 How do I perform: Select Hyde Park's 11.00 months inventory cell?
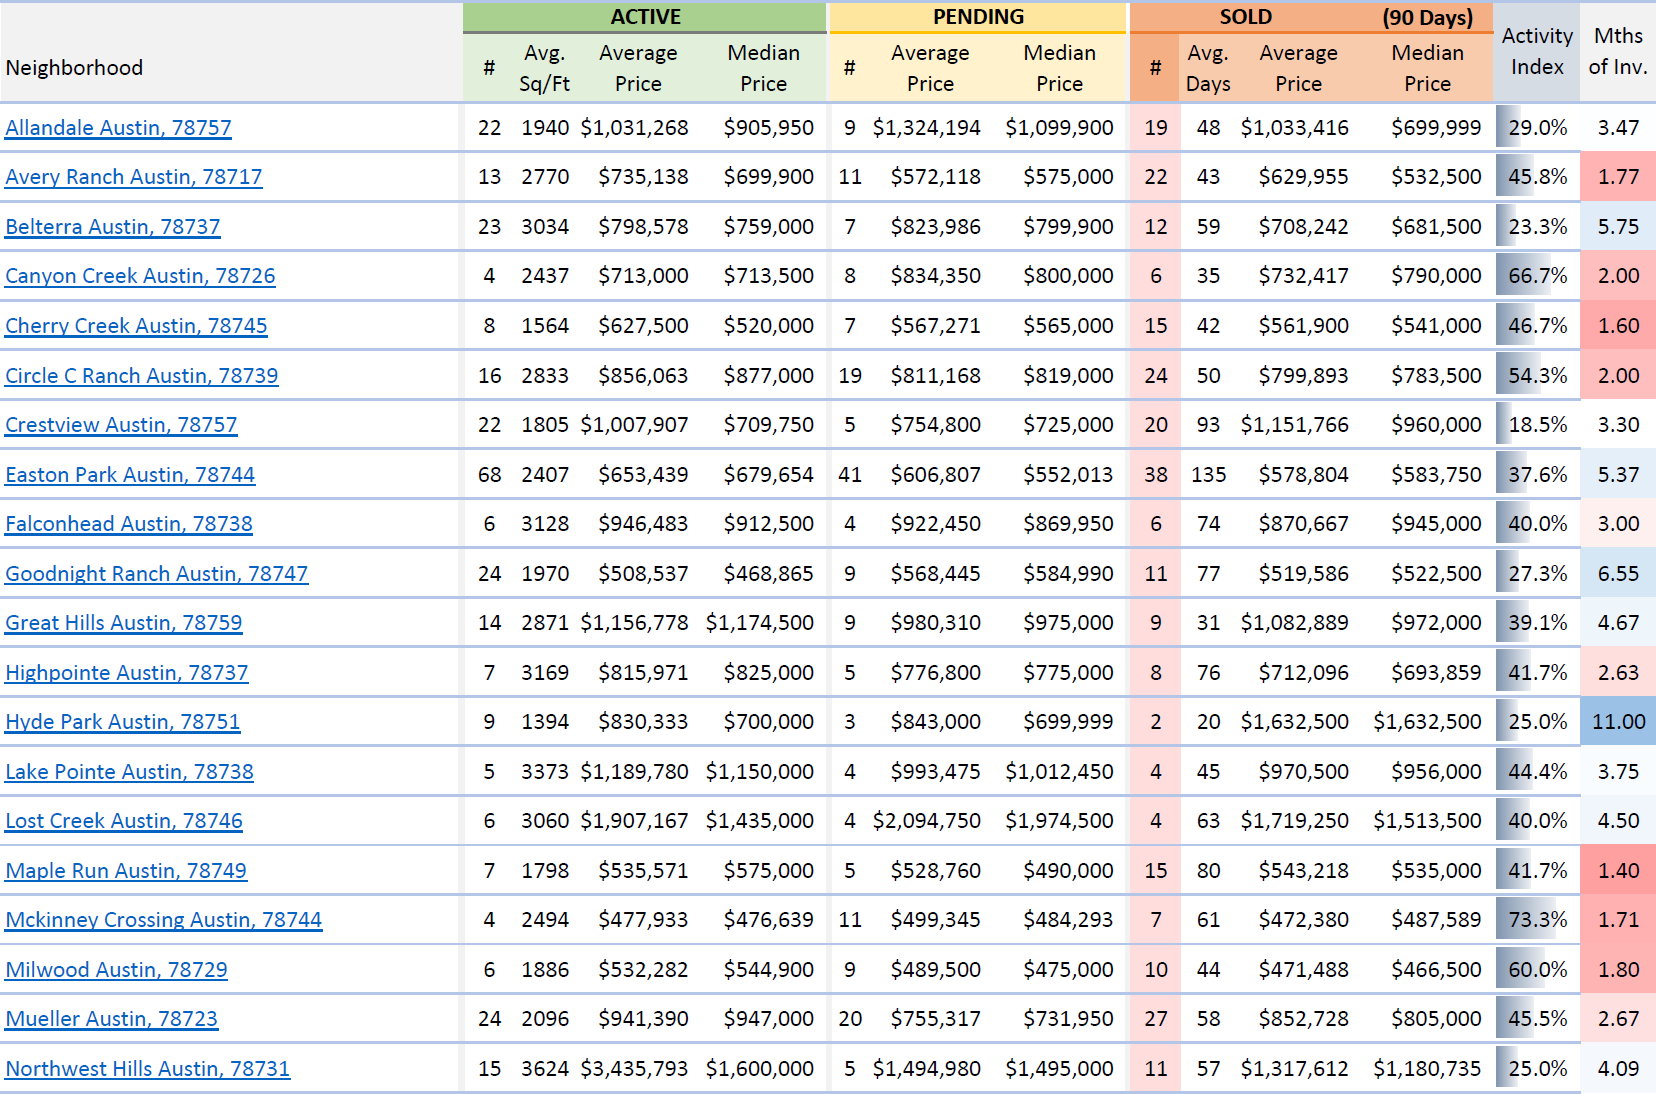click(x=1617, y=722)
